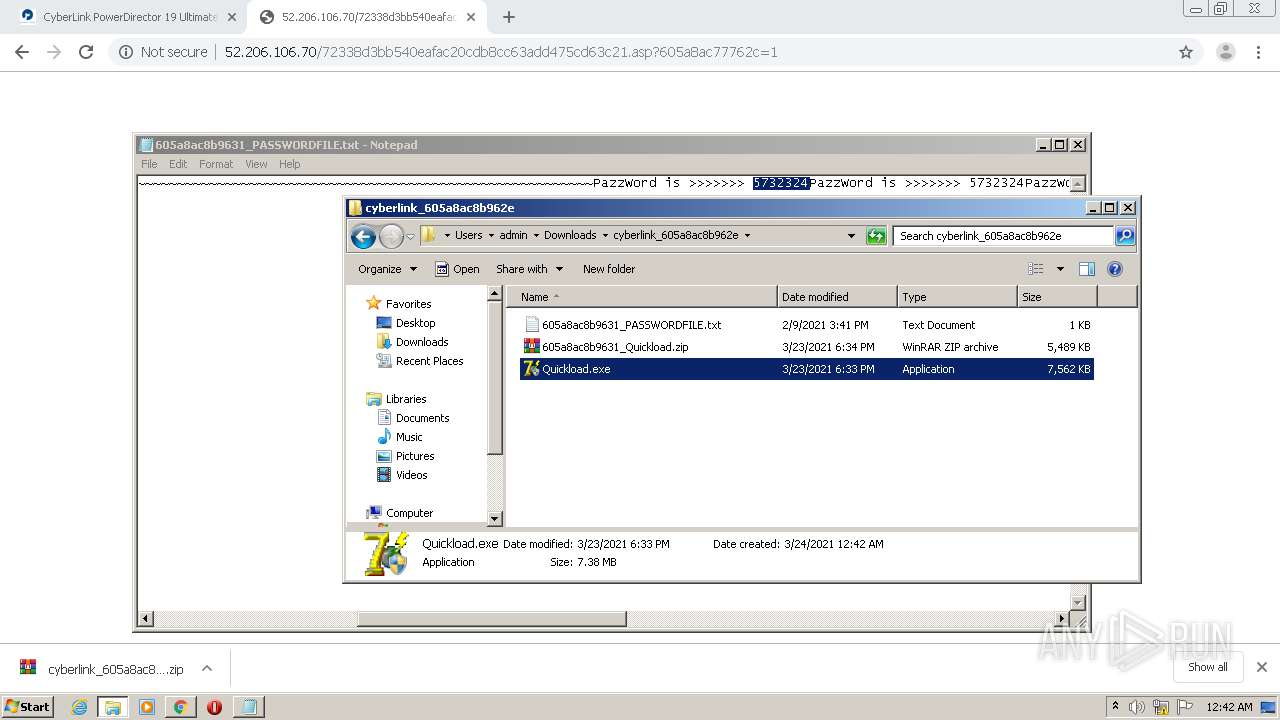
Task: Expand the download item options chevron
Action: click(207, 669)
